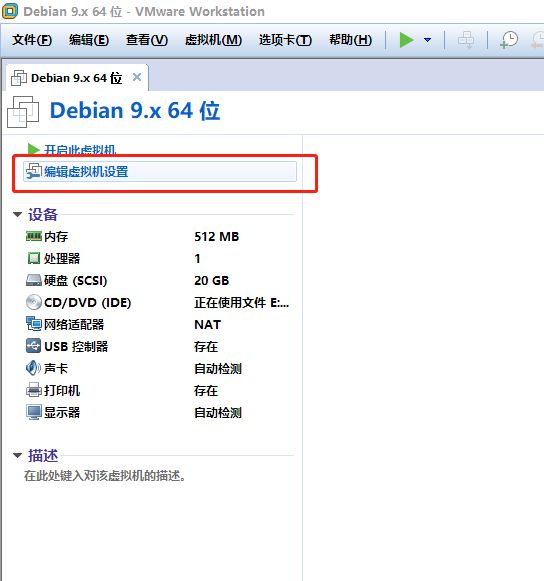
Task: Click the large virtual machine icon beside title
Action: 23,112
